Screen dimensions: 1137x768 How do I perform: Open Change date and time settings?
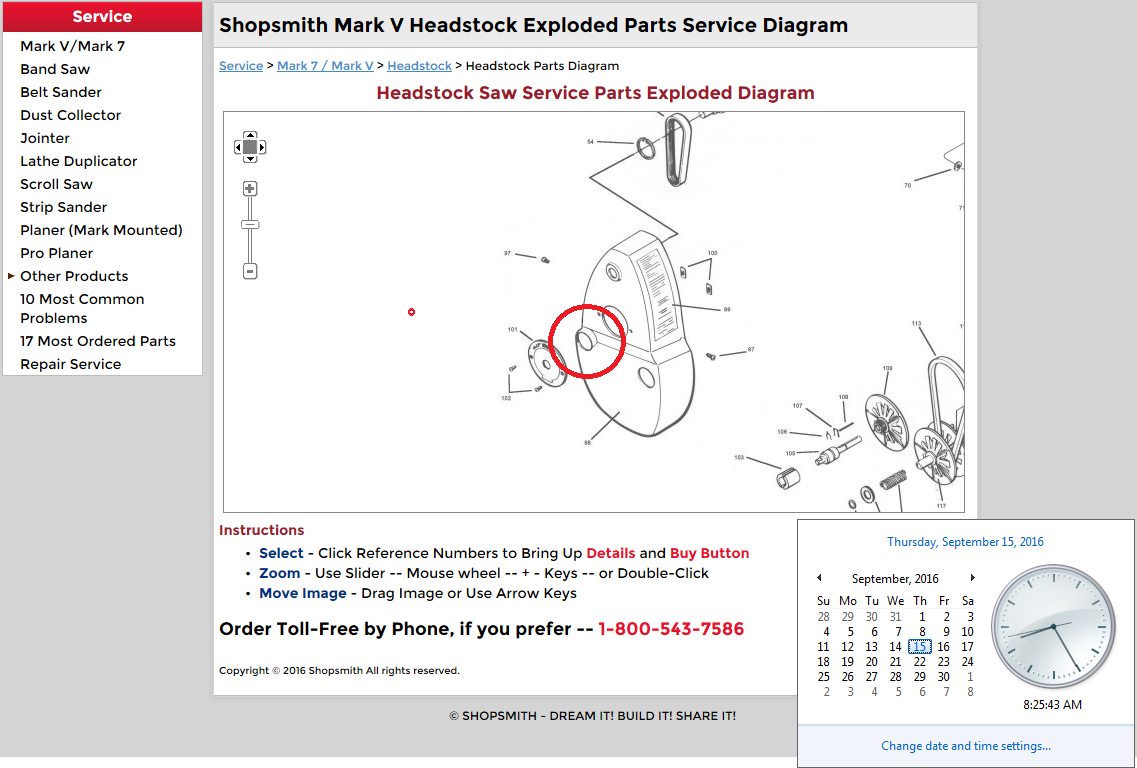click(966, 746)
